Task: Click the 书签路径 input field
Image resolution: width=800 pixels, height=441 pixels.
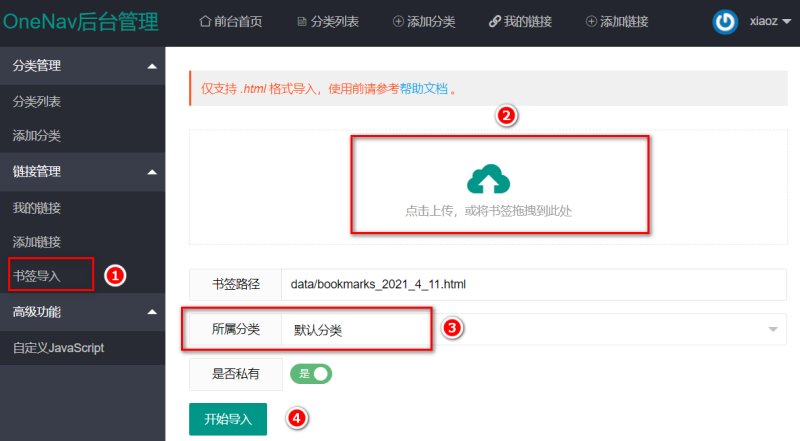Action: 534,285
